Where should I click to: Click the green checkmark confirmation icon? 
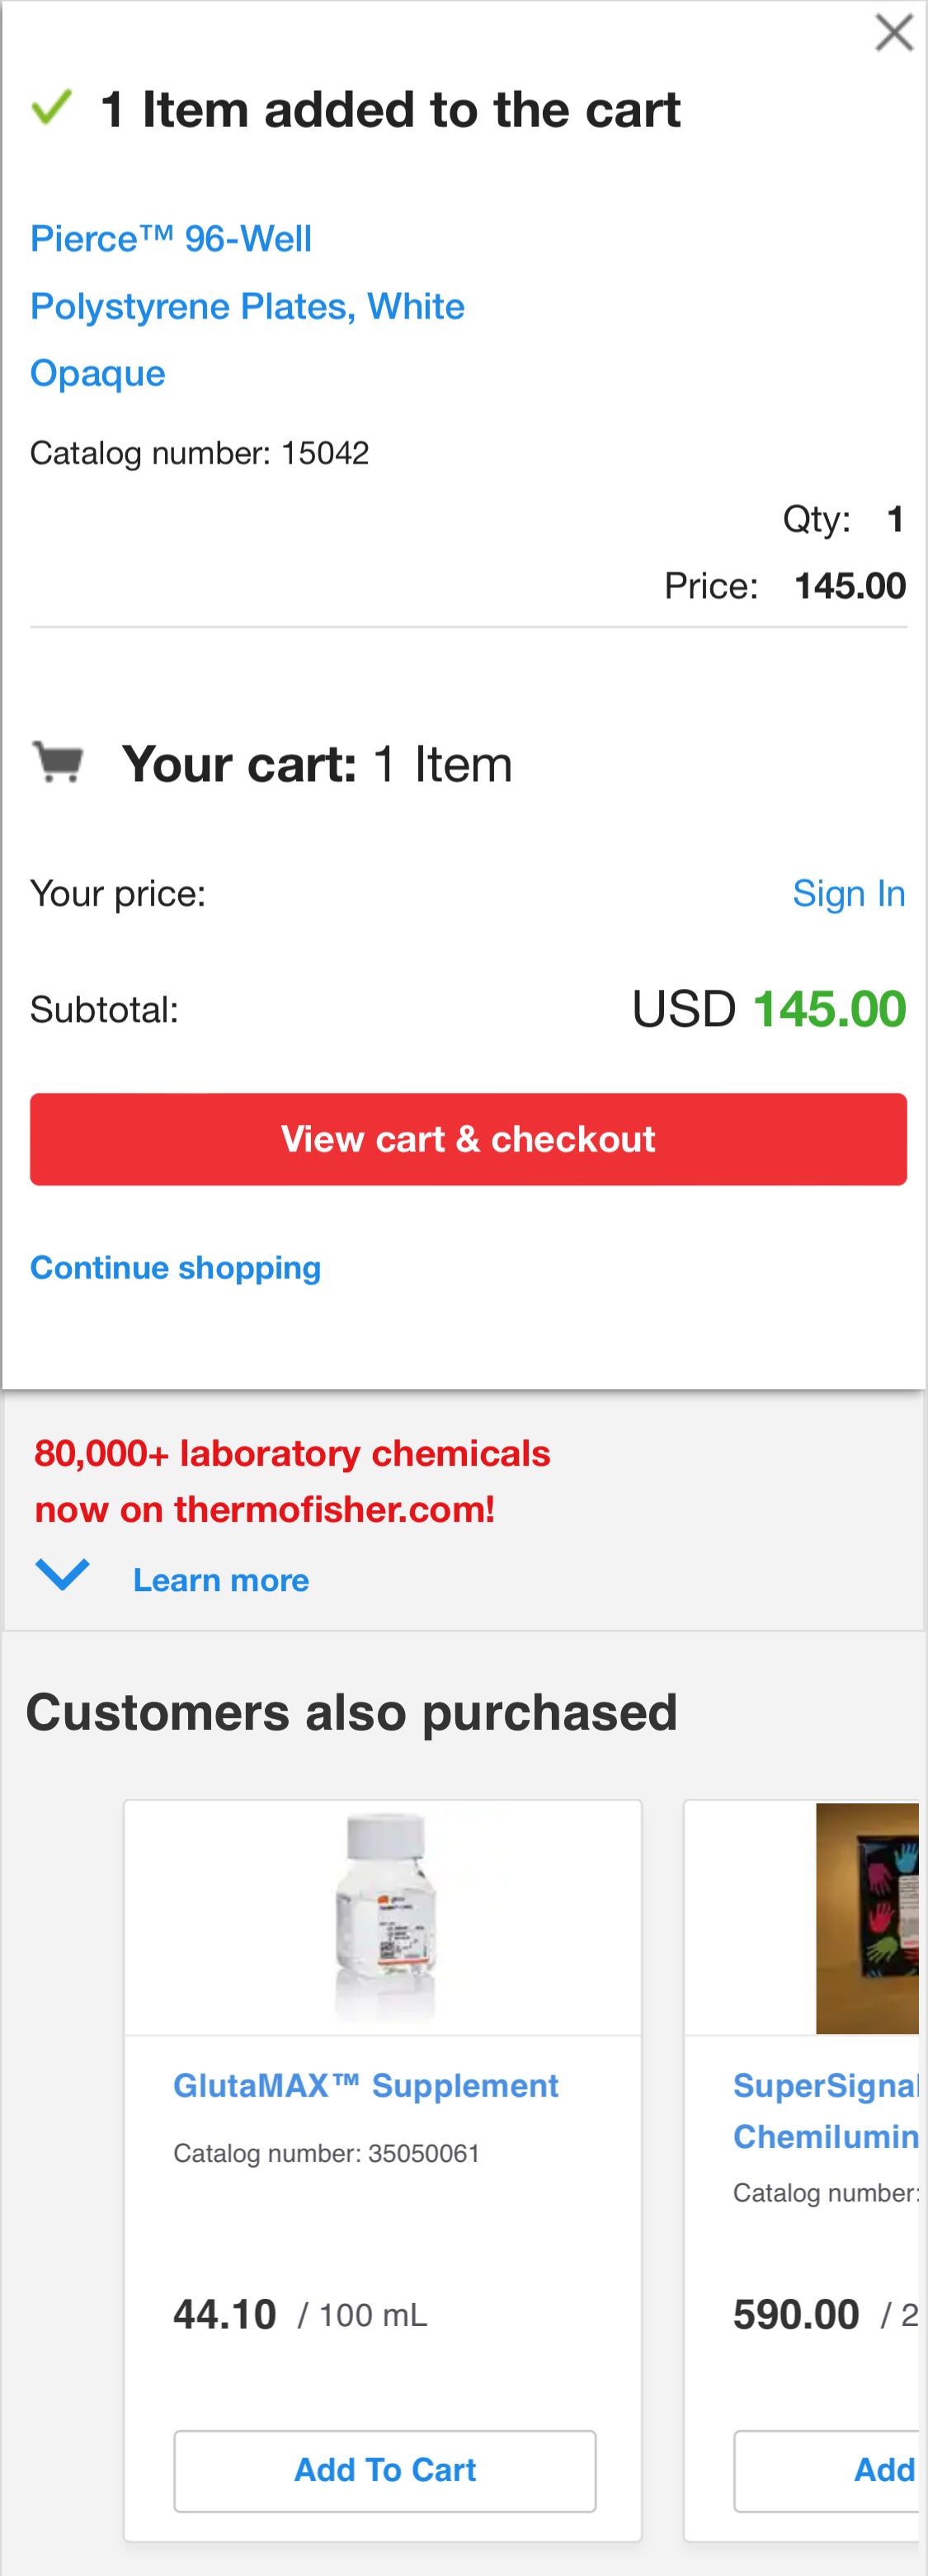pyautogui.click(x=51, y=107)
